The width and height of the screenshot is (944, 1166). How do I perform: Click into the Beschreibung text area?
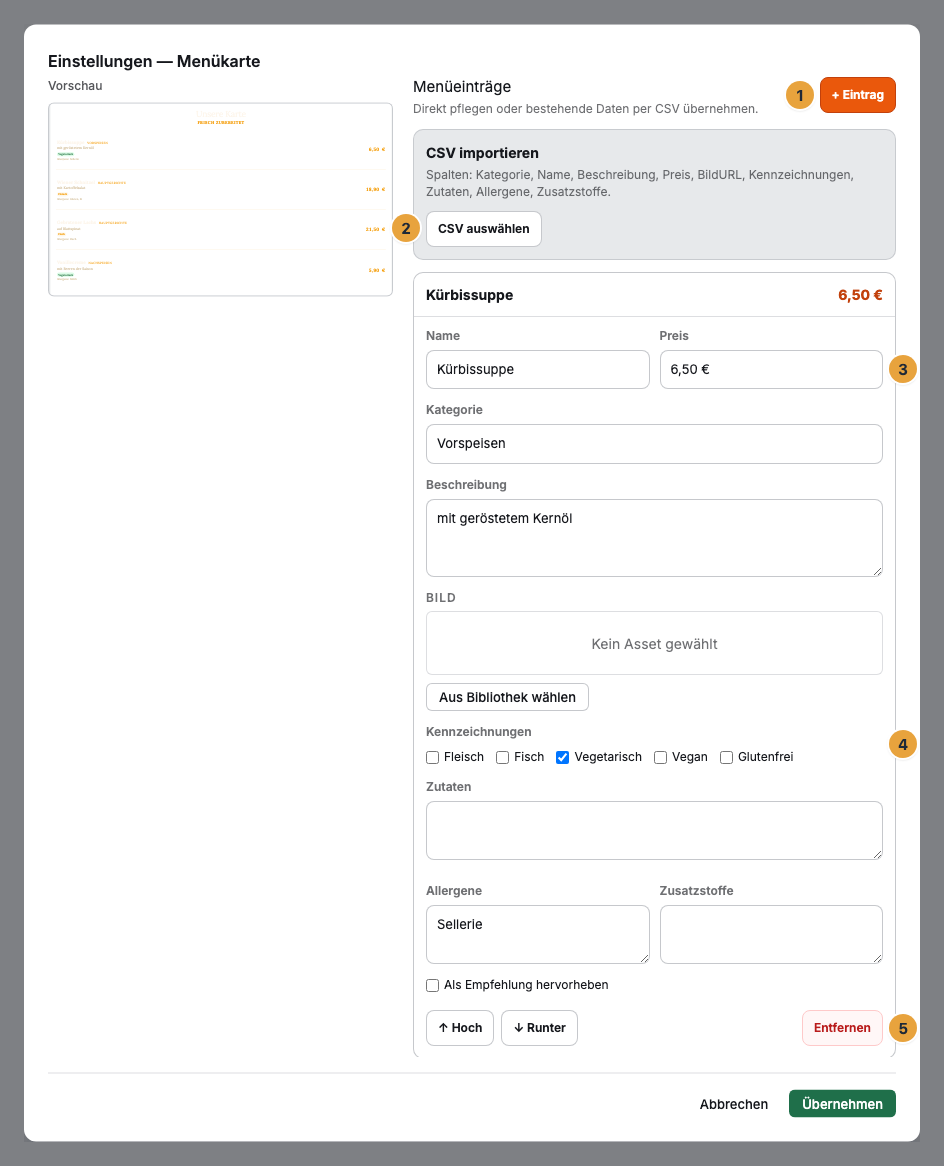pos(654,538)
